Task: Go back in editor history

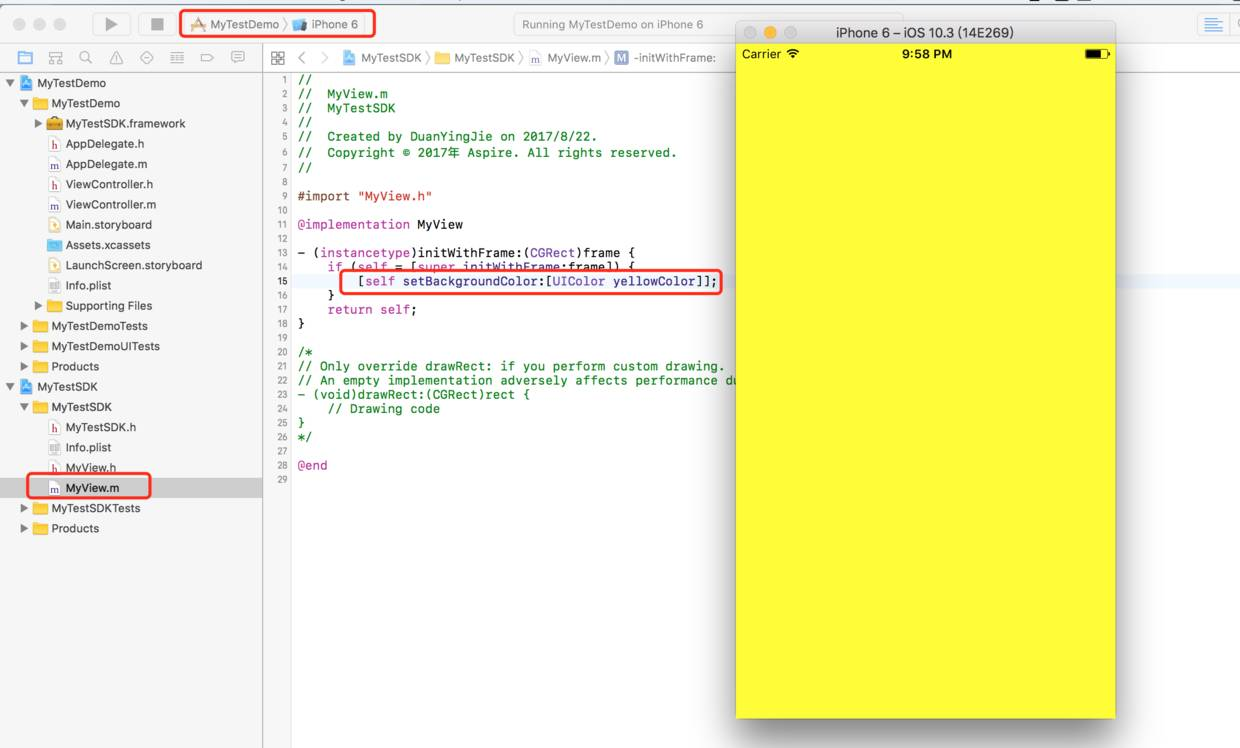Action: pyautogui.click(x=302, y=58)
